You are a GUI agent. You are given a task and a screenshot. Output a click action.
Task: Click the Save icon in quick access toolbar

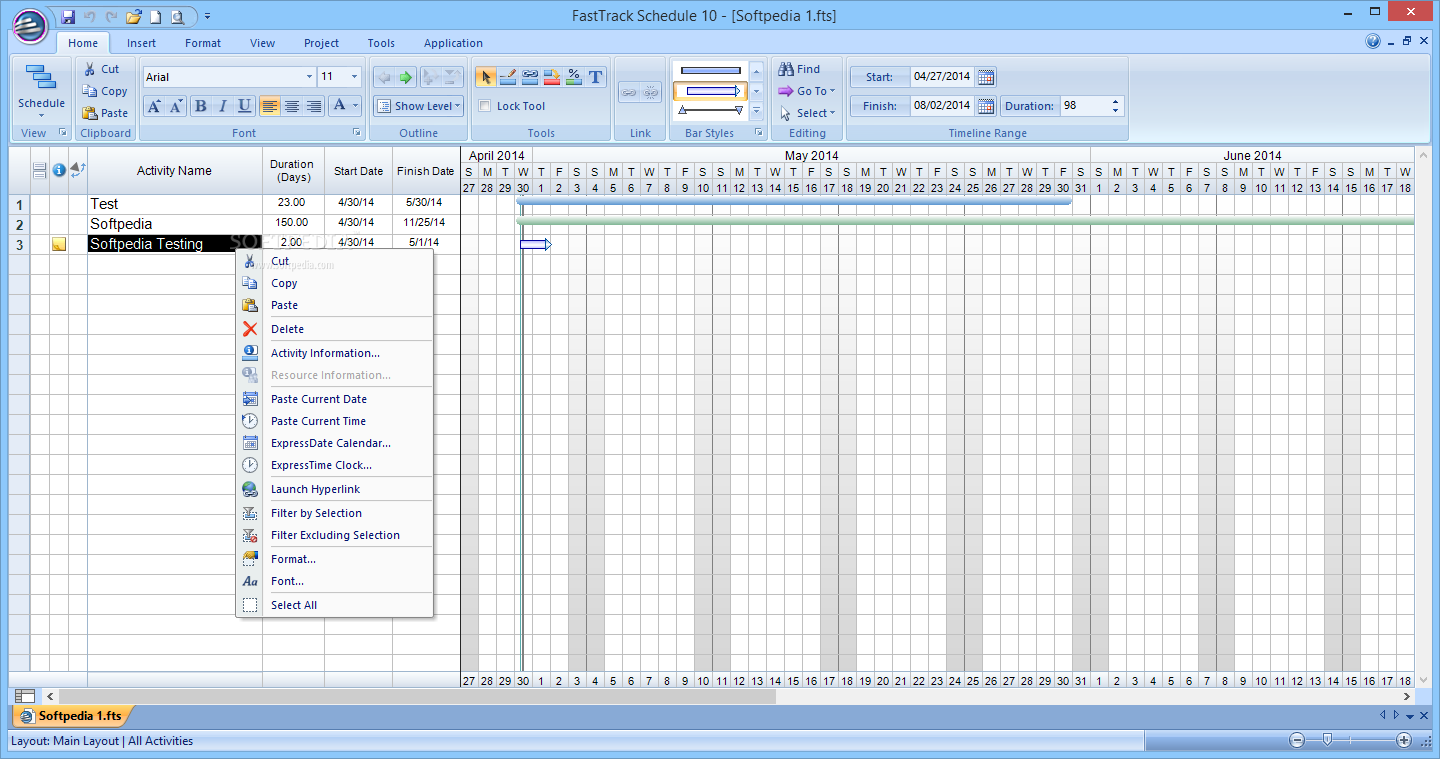[x=68, y=16]
